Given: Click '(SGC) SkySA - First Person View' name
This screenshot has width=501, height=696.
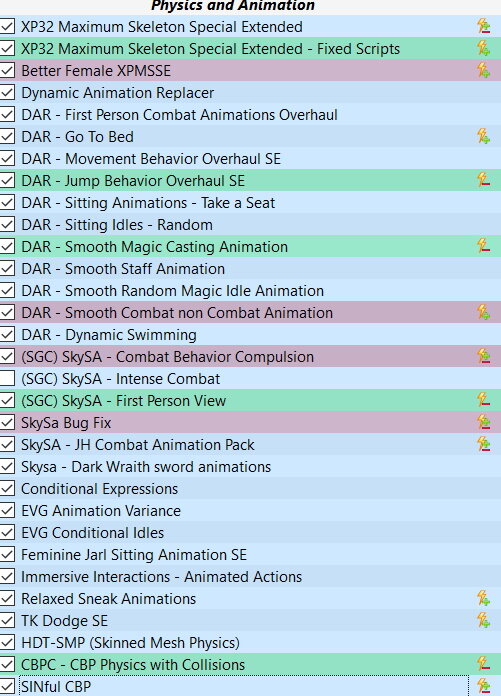Looking at the screenshot, I should 124,401.
